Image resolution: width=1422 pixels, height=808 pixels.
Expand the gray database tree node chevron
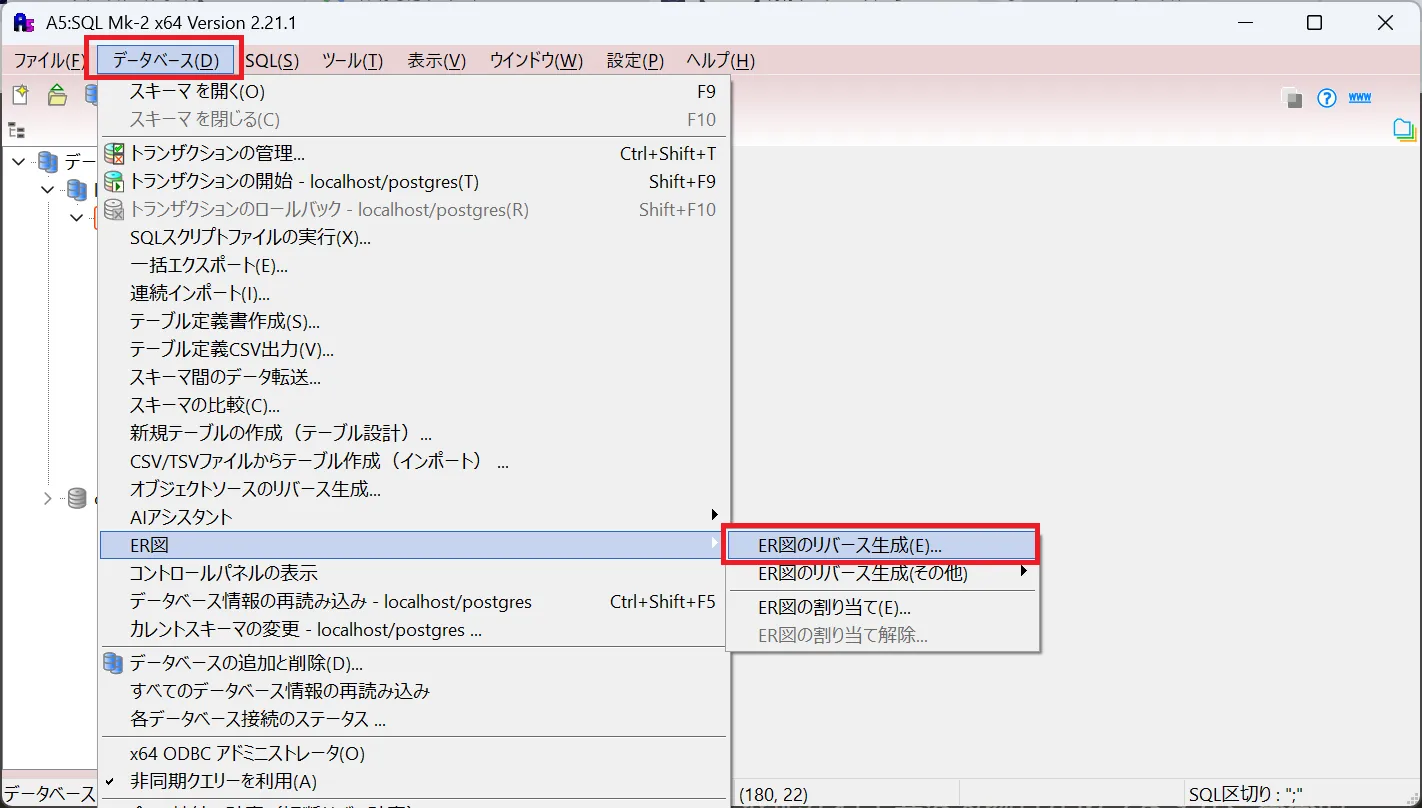[48, 498]
